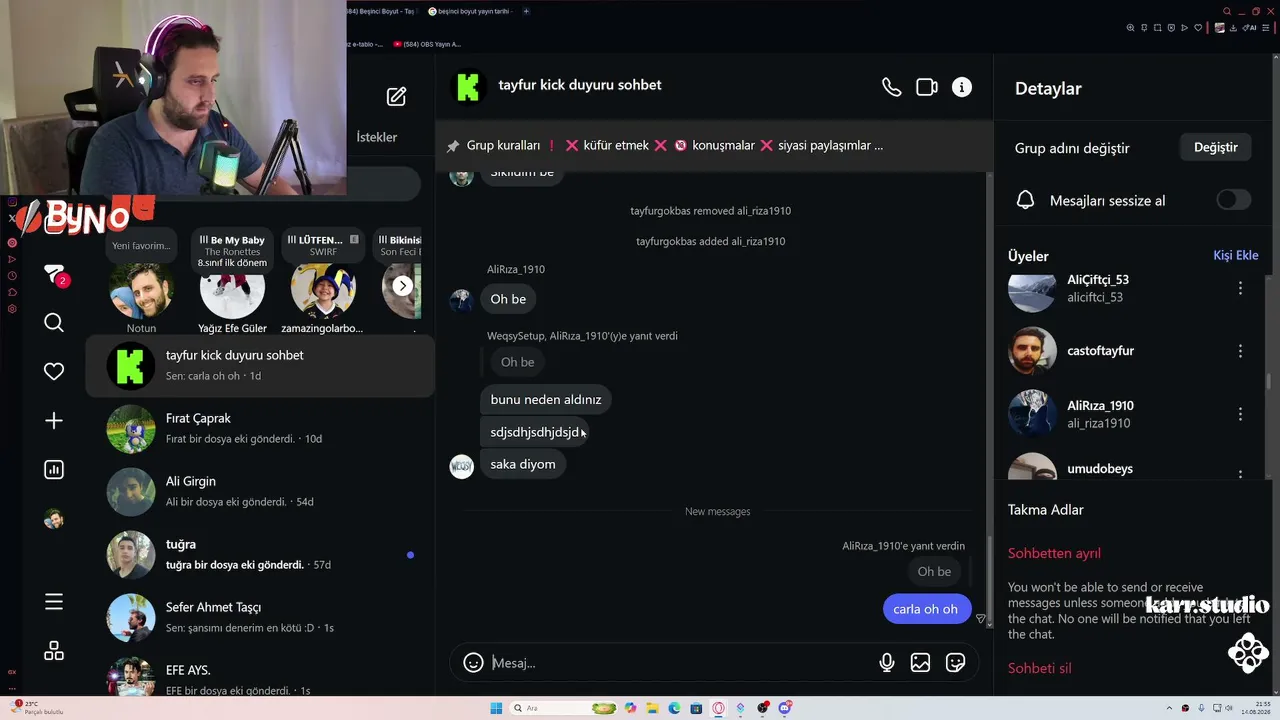Switch to the beşinci boyut yayın tarihi browser tab
The image size is (1280, 720).
(x=470, y=11)
